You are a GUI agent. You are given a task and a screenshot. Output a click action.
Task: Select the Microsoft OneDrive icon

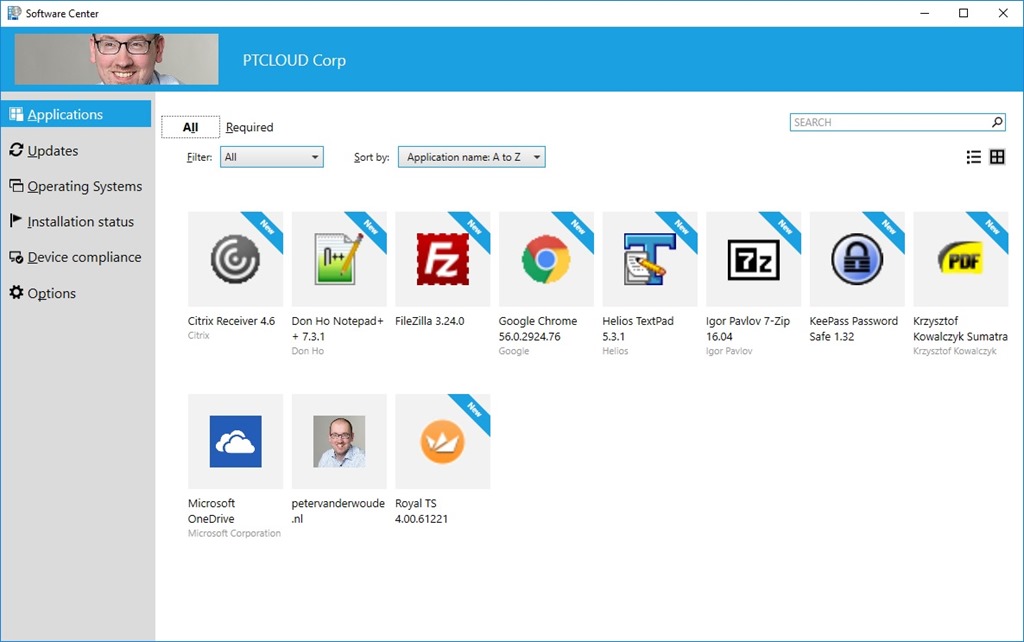pyautogui.click(x=235, y=441)
